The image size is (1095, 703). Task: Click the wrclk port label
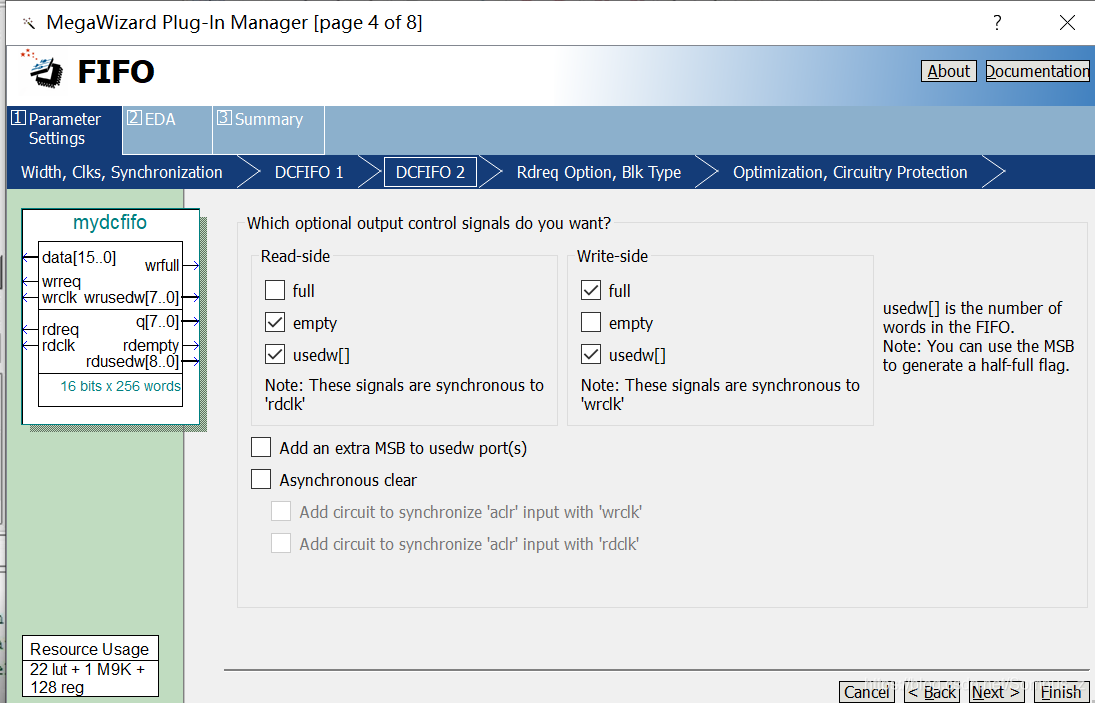coord(59,297)
